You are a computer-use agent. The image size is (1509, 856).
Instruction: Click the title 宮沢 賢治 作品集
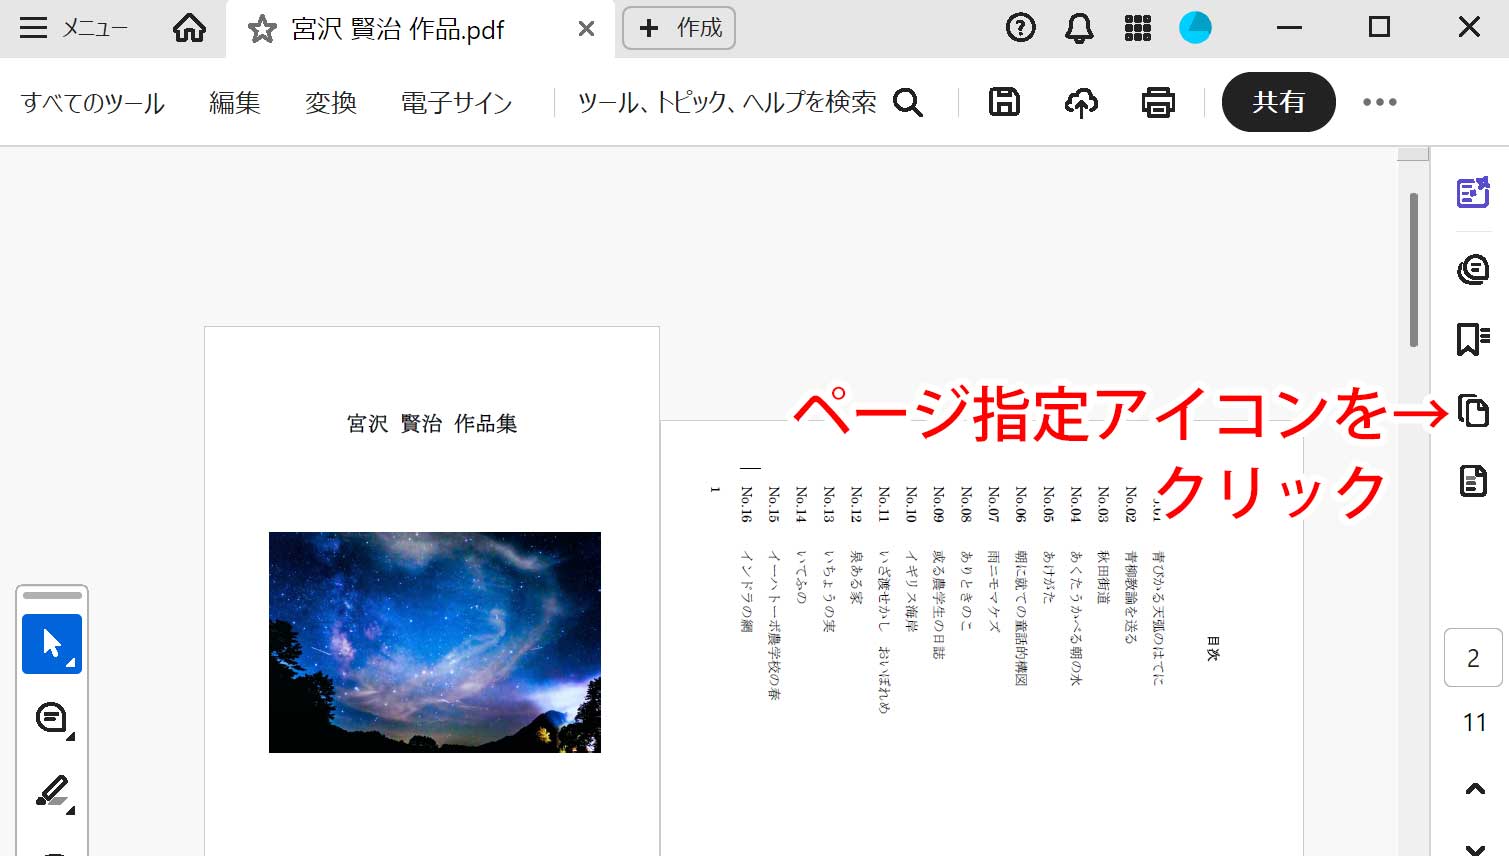(x=432, y=424)
